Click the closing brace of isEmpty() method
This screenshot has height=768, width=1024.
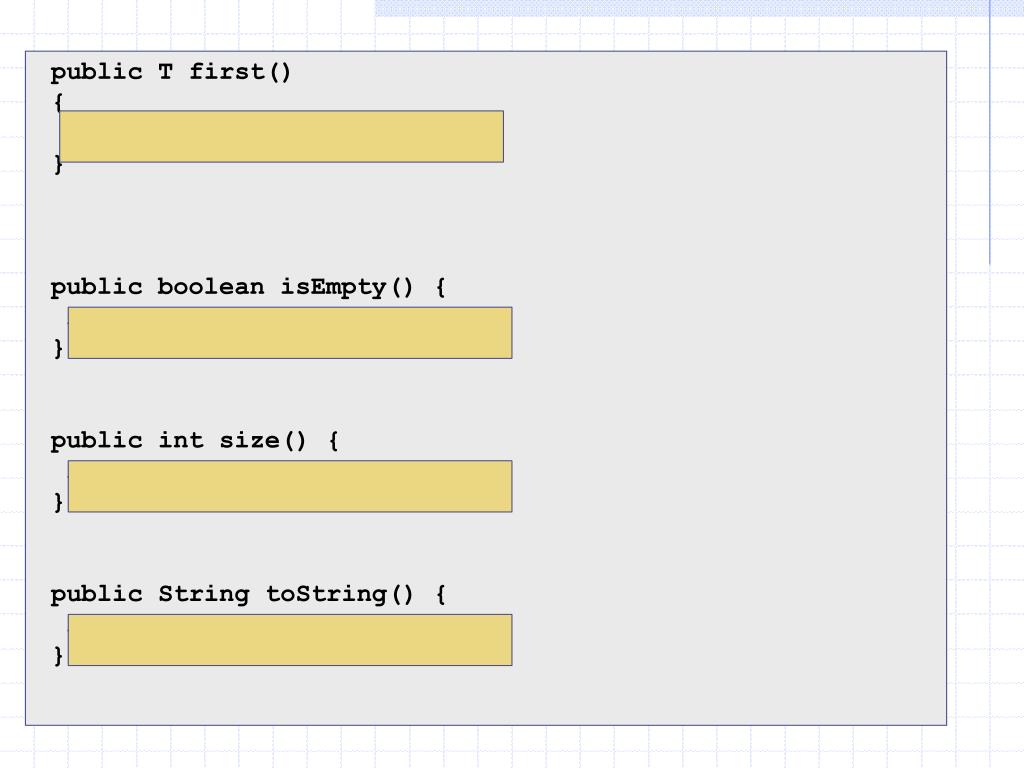pyautogui.click(x=58, y=348)
